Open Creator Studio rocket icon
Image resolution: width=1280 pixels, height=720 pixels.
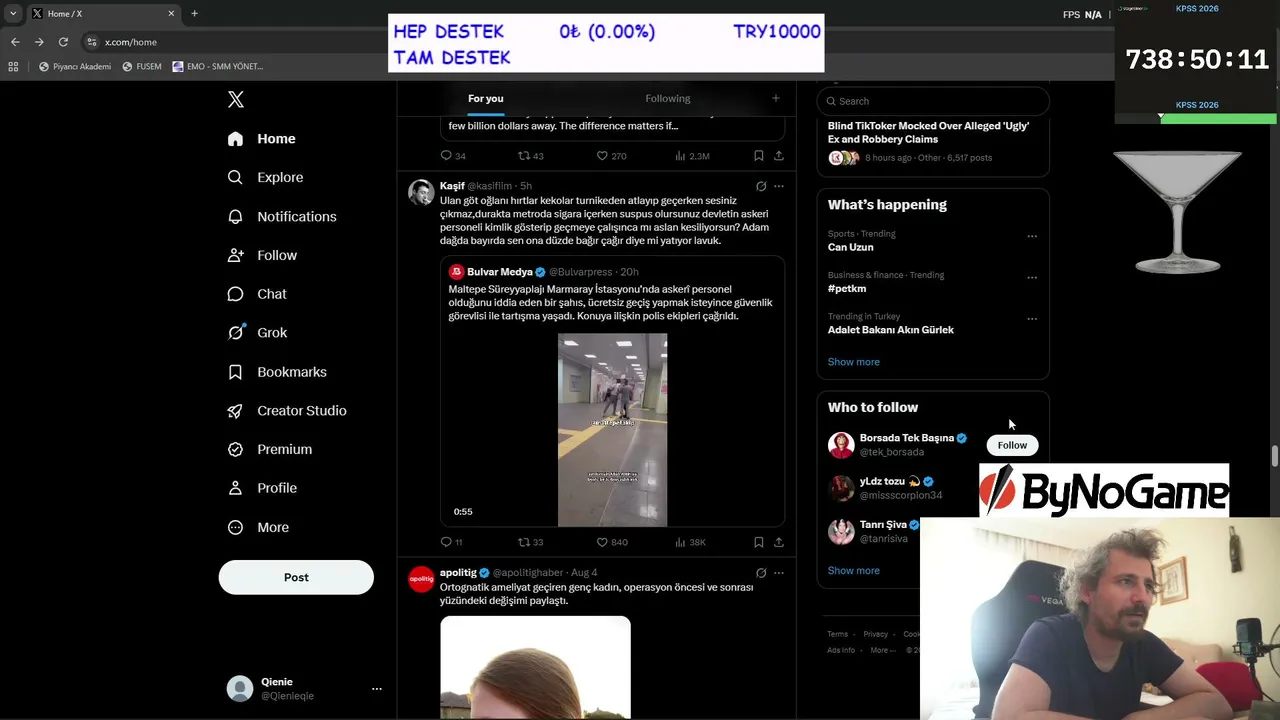[x=235, y=411]
